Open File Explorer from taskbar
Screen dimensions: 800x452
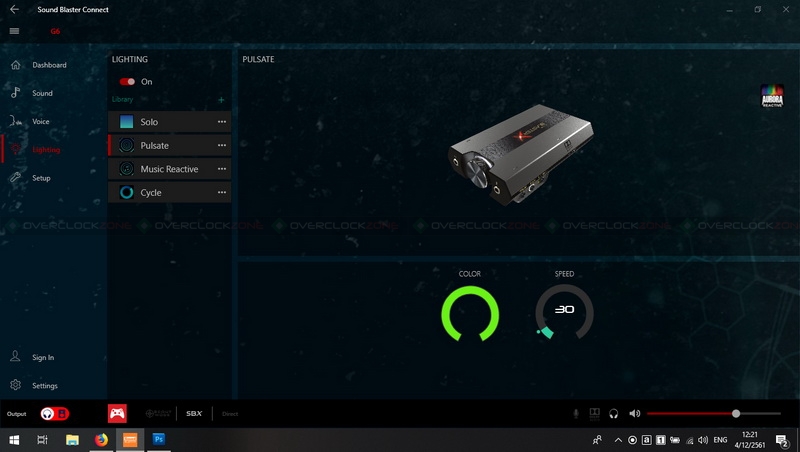(x=72, y=440)
